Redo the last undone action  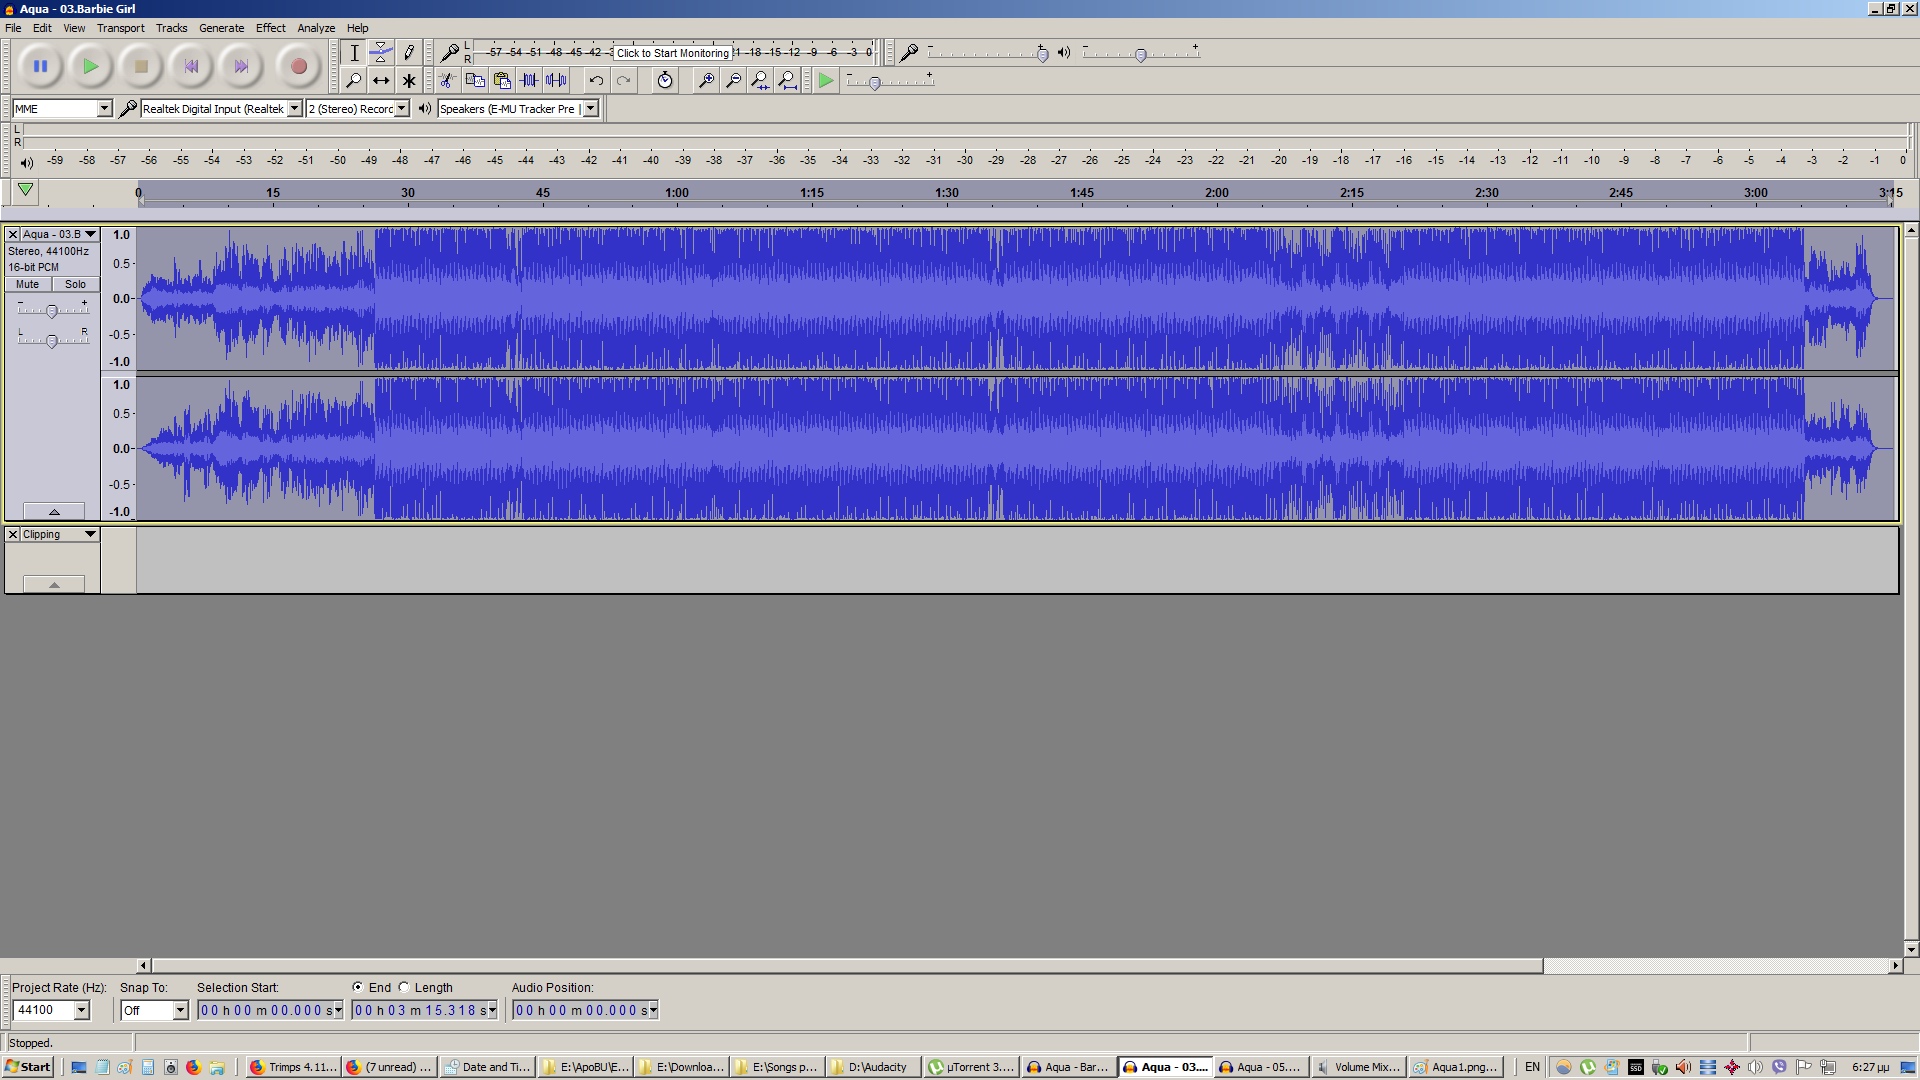coord(623,80)
